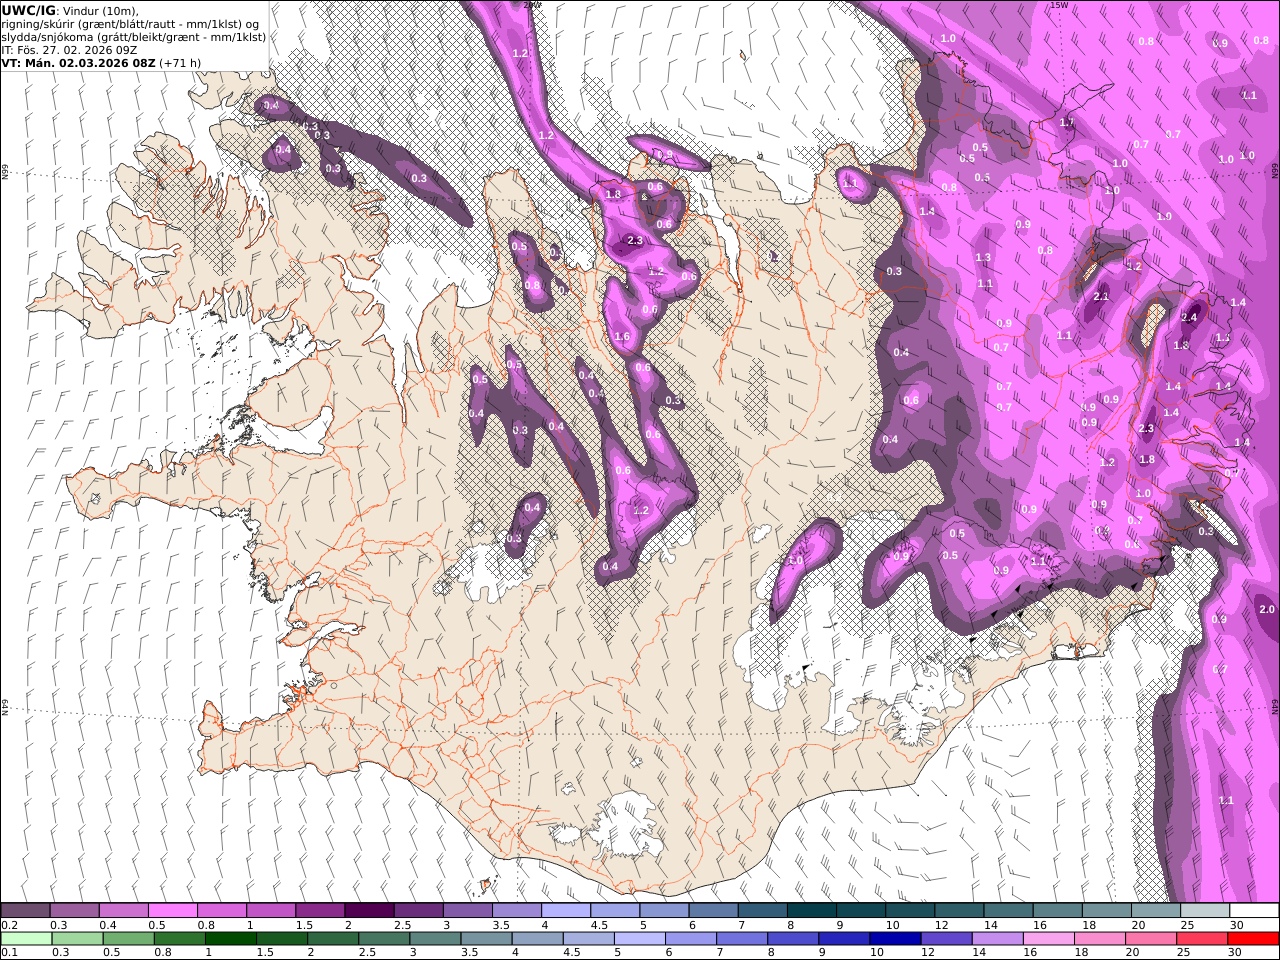This screenshot has height=960, width=1280.
Task: Click the '1.7' precipitation value on the map
Action: point(1066,123)
